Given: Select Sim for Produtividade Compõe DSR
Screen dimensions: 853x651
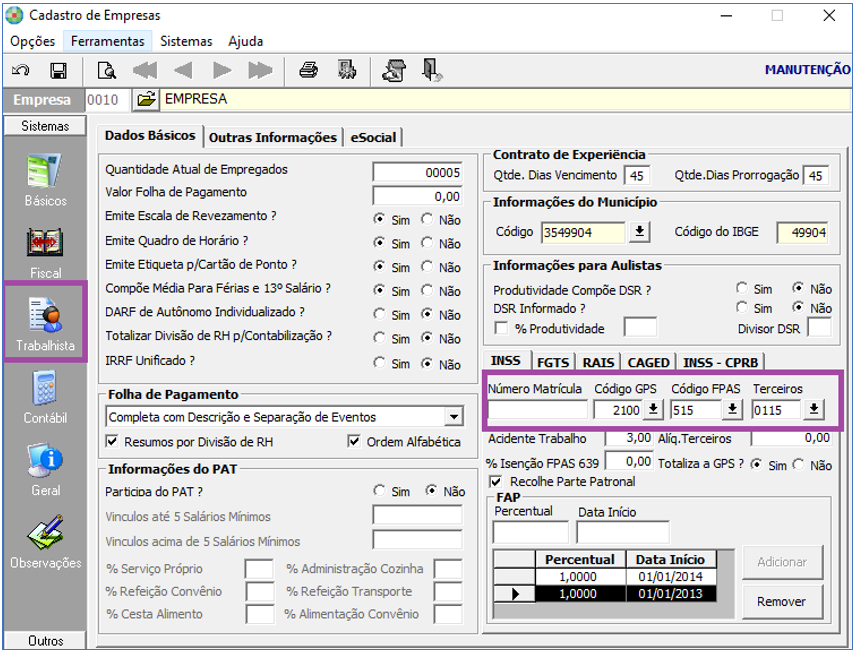Looking at the screenshot, I should click(742, 288).
